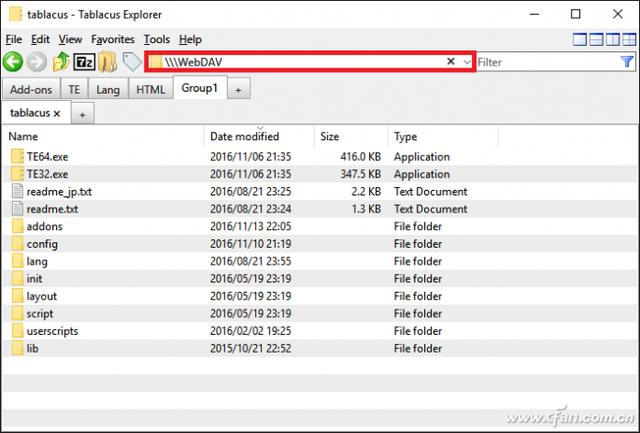Click the script folder icon
Image resolution: width=640 pixels, height=433 pixels.
[x=18, y=314]
